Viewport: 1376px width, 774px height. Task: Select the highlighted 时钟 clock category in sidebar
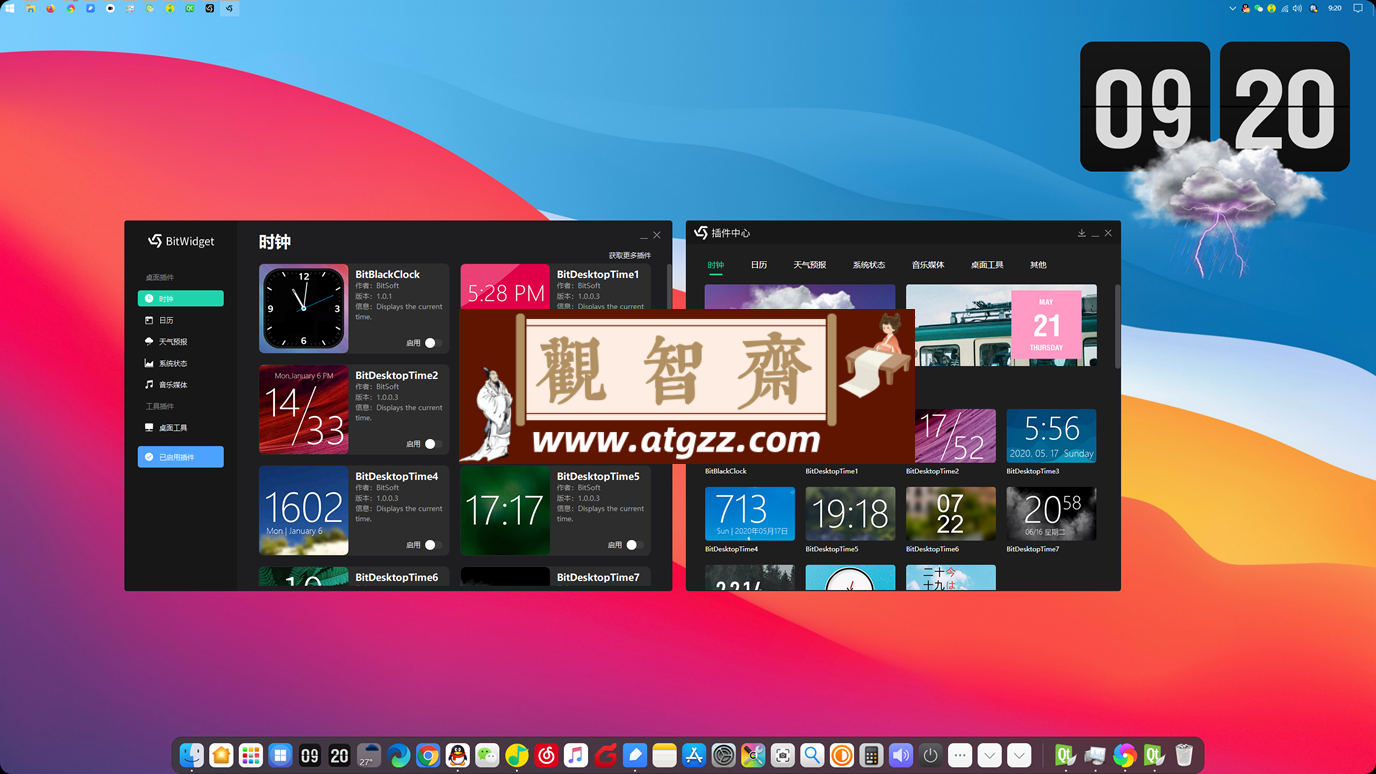[x=180, y=298]
